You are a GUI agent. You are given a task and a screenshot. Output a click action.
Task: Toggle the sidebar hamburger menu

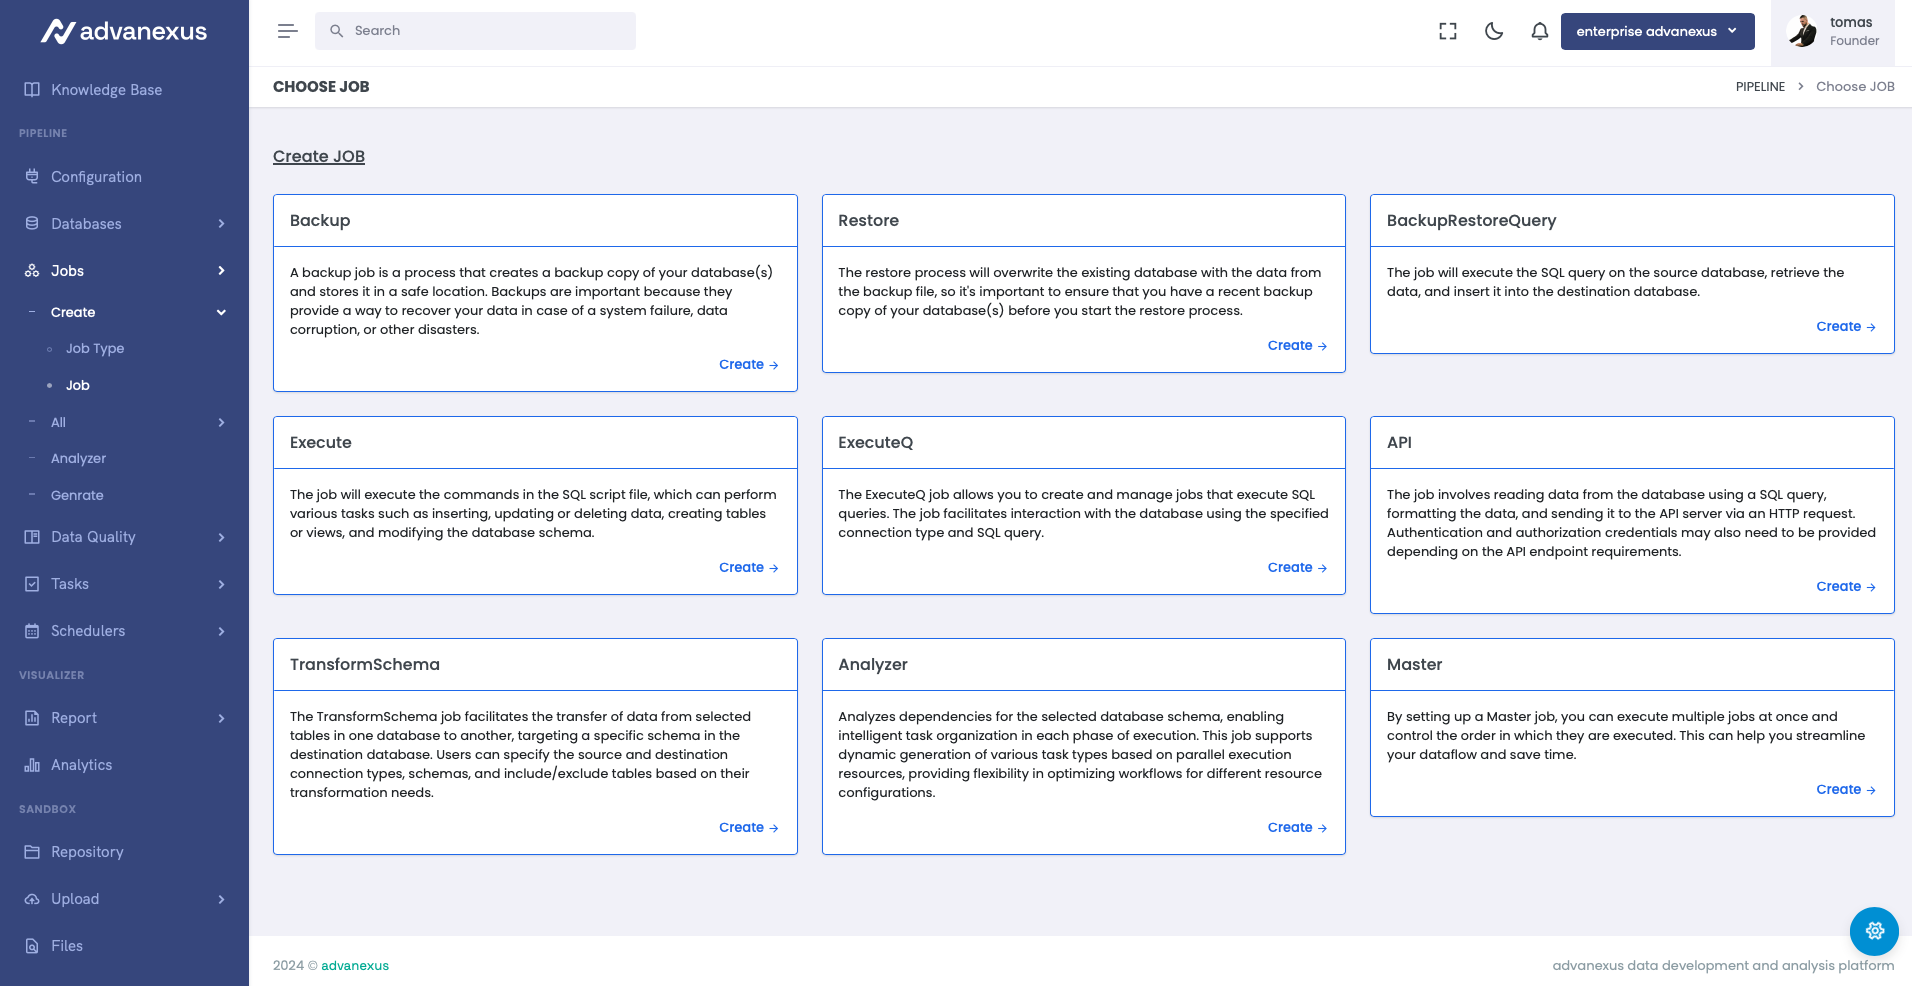[x=288, y=31]
